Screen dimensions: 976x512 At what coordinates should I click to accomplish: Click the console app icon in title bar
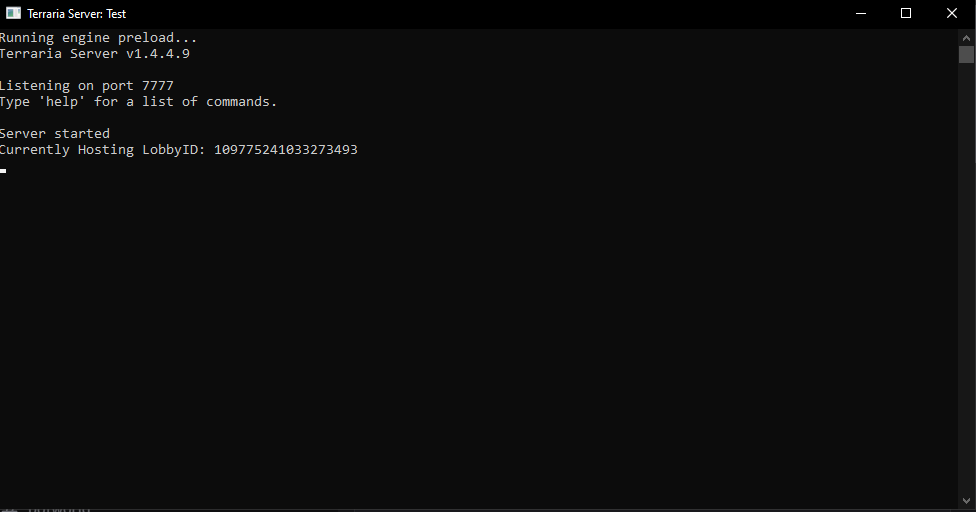tap(14, 14)
